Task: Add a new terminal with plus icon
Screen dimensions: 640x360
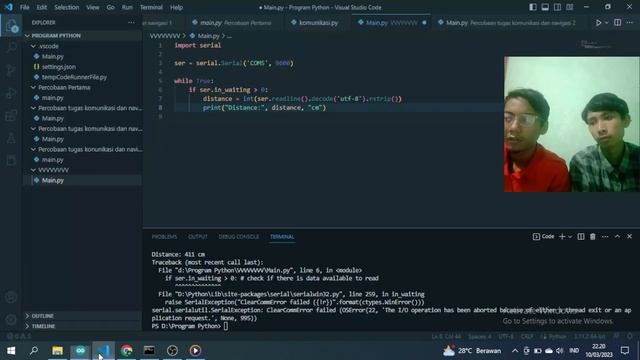Action: tap(562, 236)
